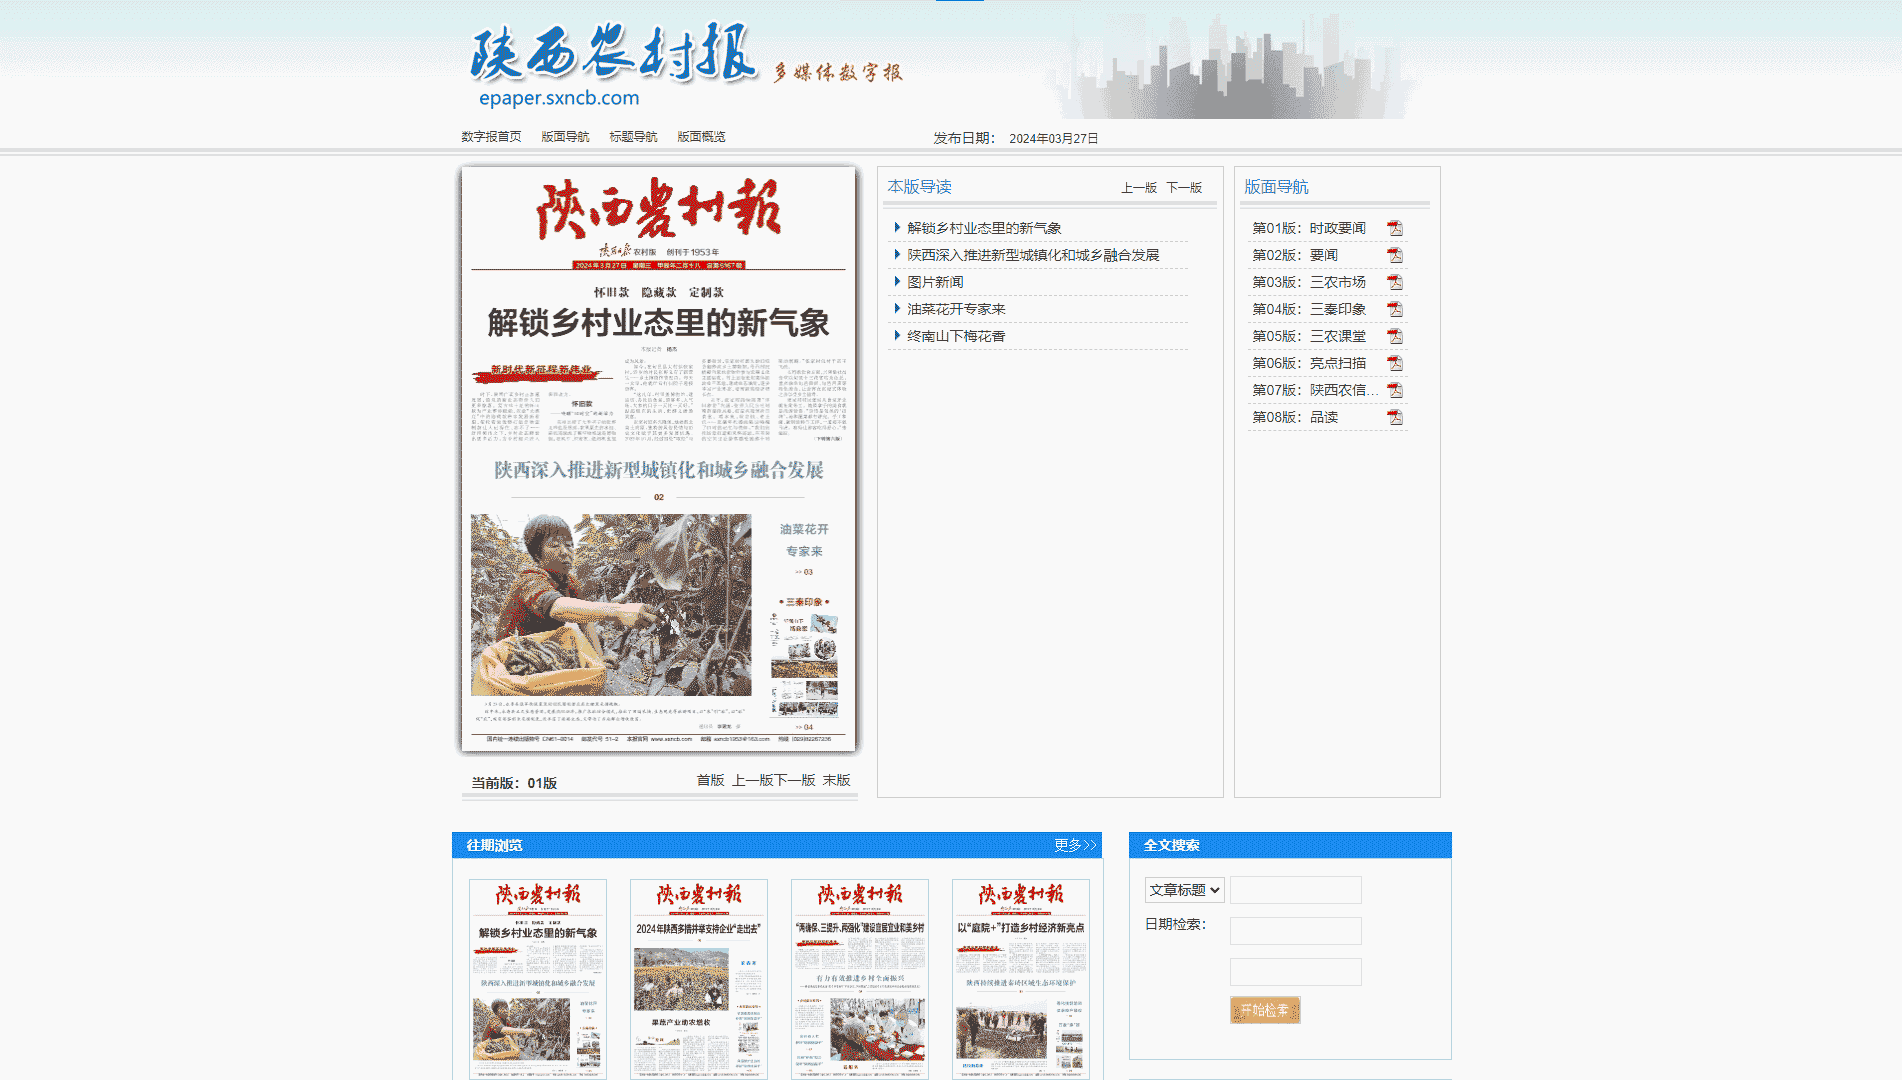Download PDF icon for 第05版 三农课堂

click(1394, 337)
